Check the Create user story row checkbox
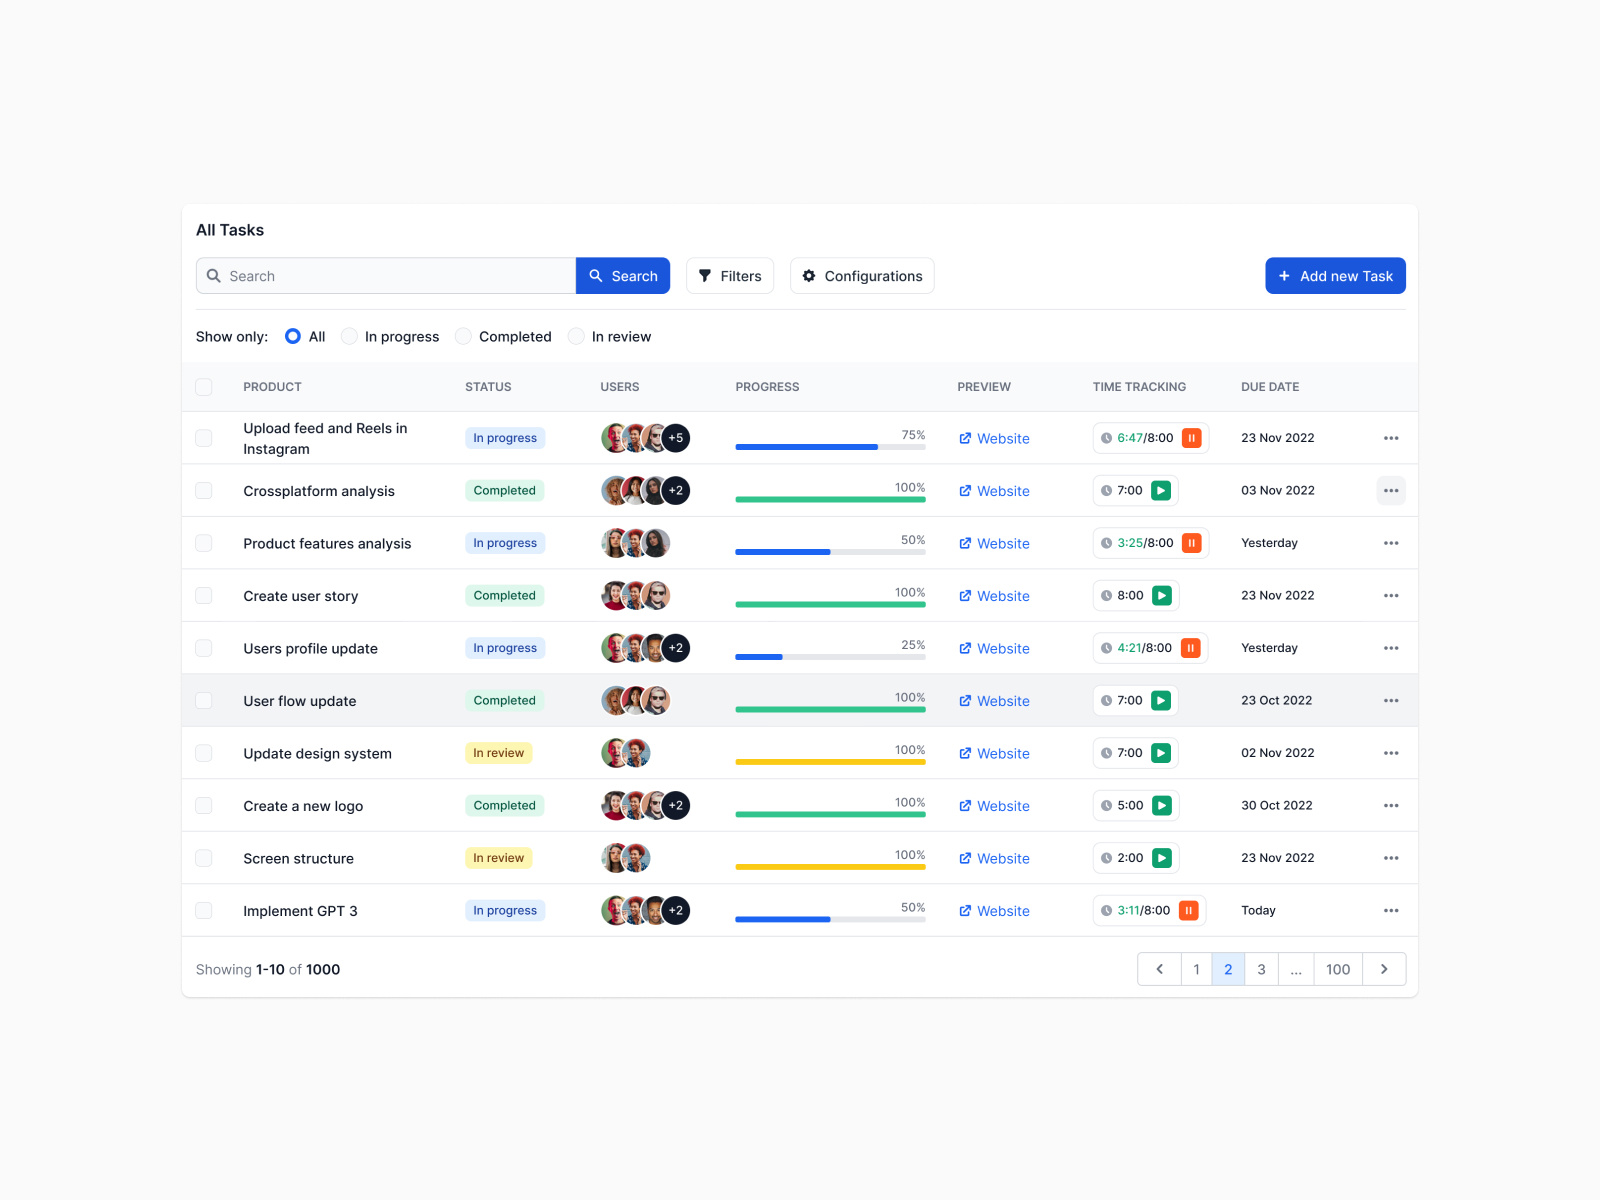1600x1200 pixels. pyautogui.click(x=204, y=596)
